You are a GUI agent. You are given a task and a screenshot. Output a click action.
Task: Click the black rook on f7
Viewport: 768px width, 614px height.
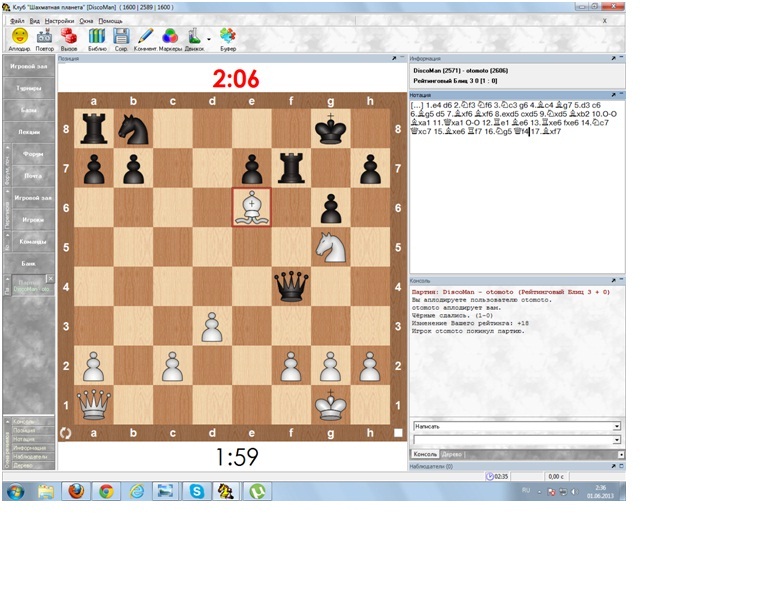291,168
